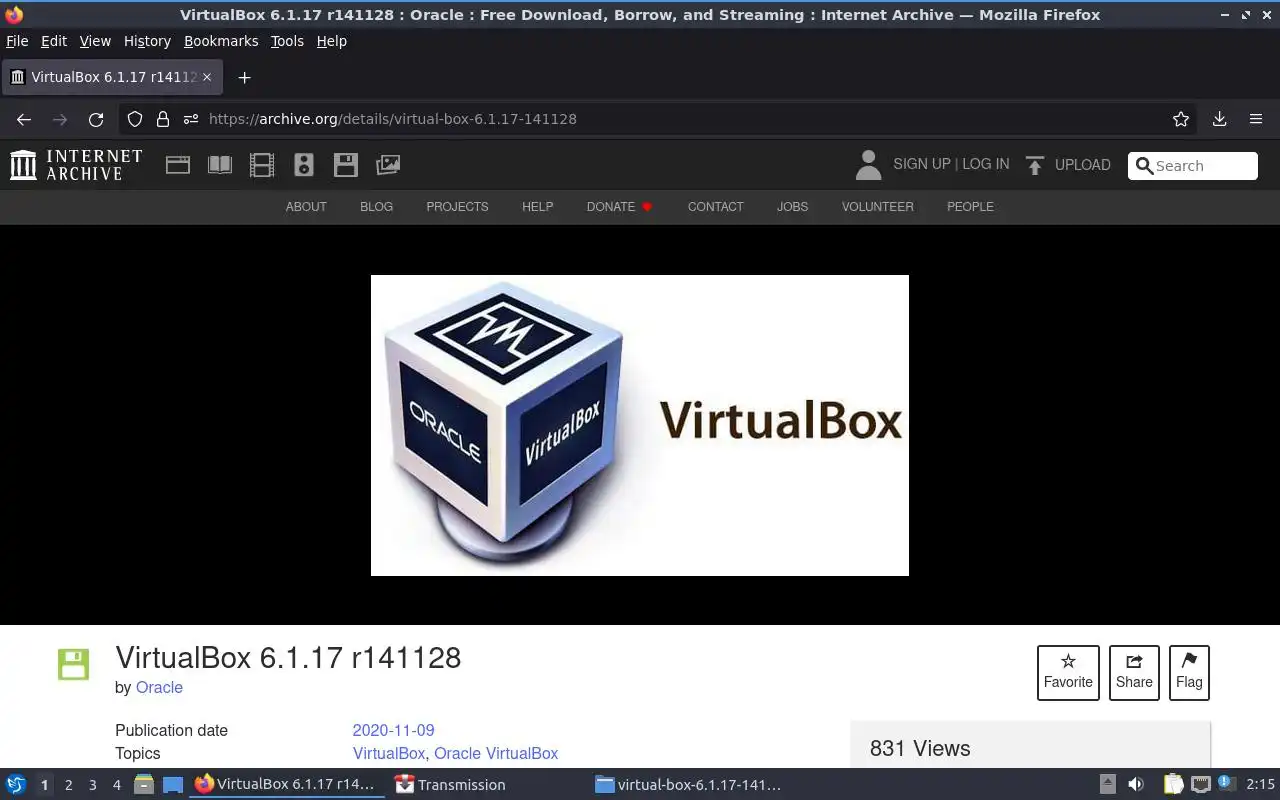Click the VirtualBox logo preview image
The height and width of the screenshot is (800, 1280).
click(640, 425)
